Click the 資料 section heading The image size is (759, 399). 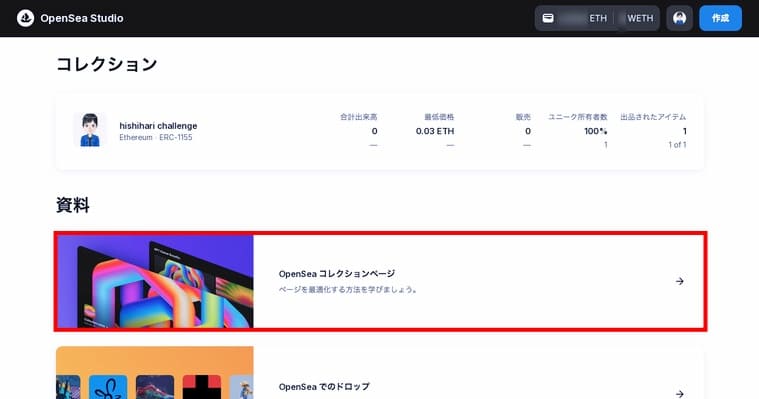tap(73, 205)
